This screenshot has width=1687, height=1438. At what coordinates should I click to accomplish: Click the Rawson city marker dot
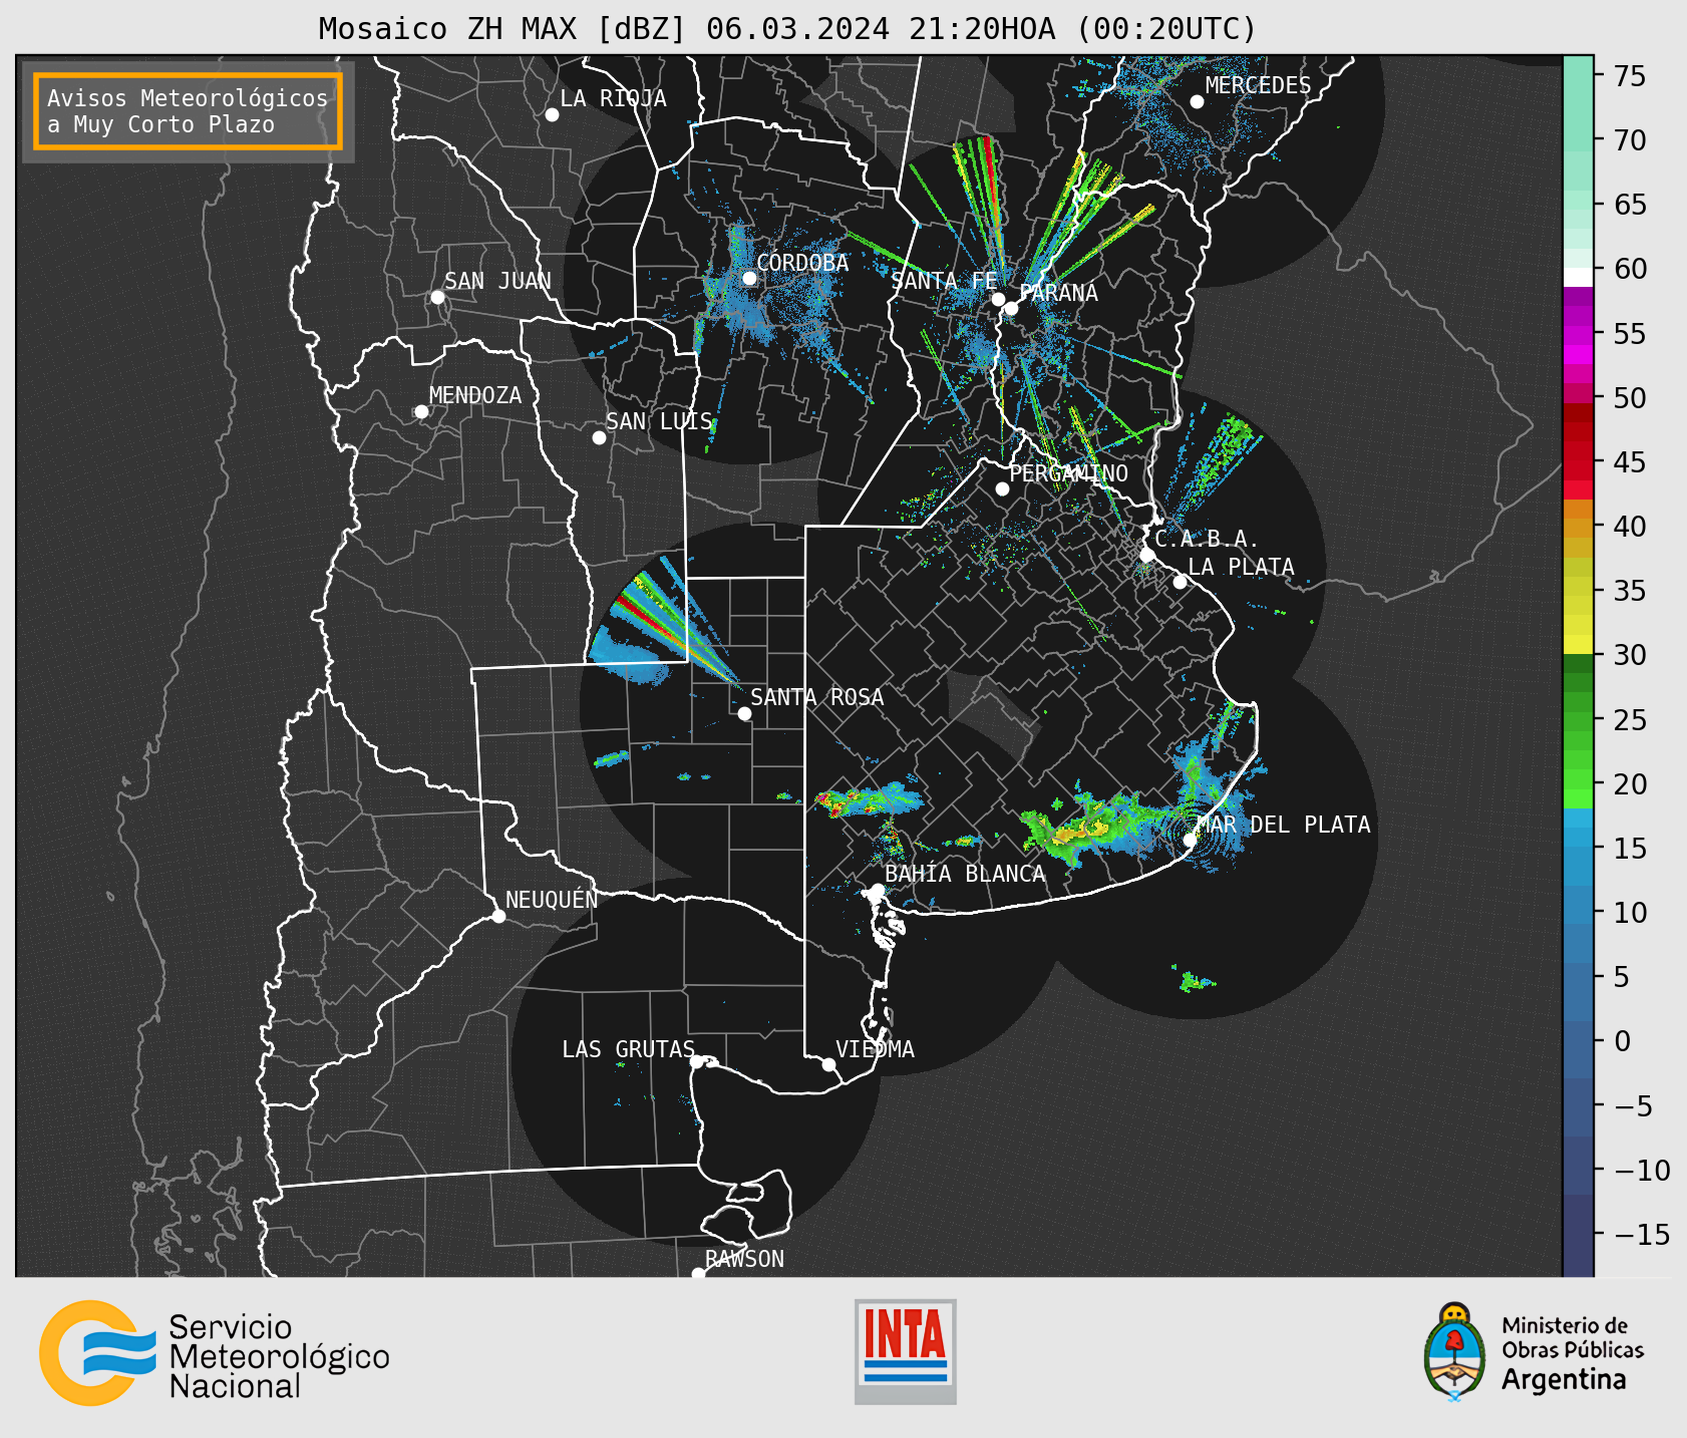[698, 1274]
